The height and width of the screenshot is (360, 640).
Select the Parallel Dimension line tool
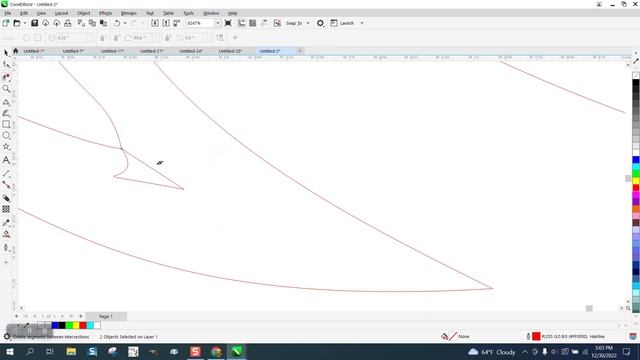[x=6, y=173]
